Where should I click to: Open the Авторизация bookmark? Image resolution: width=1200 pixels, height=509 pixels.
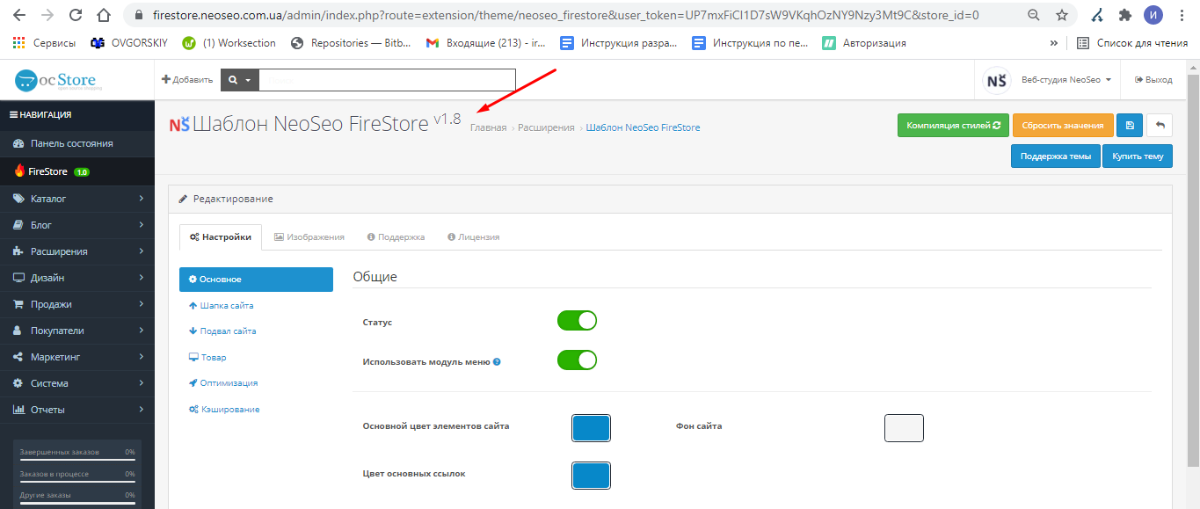864,43
